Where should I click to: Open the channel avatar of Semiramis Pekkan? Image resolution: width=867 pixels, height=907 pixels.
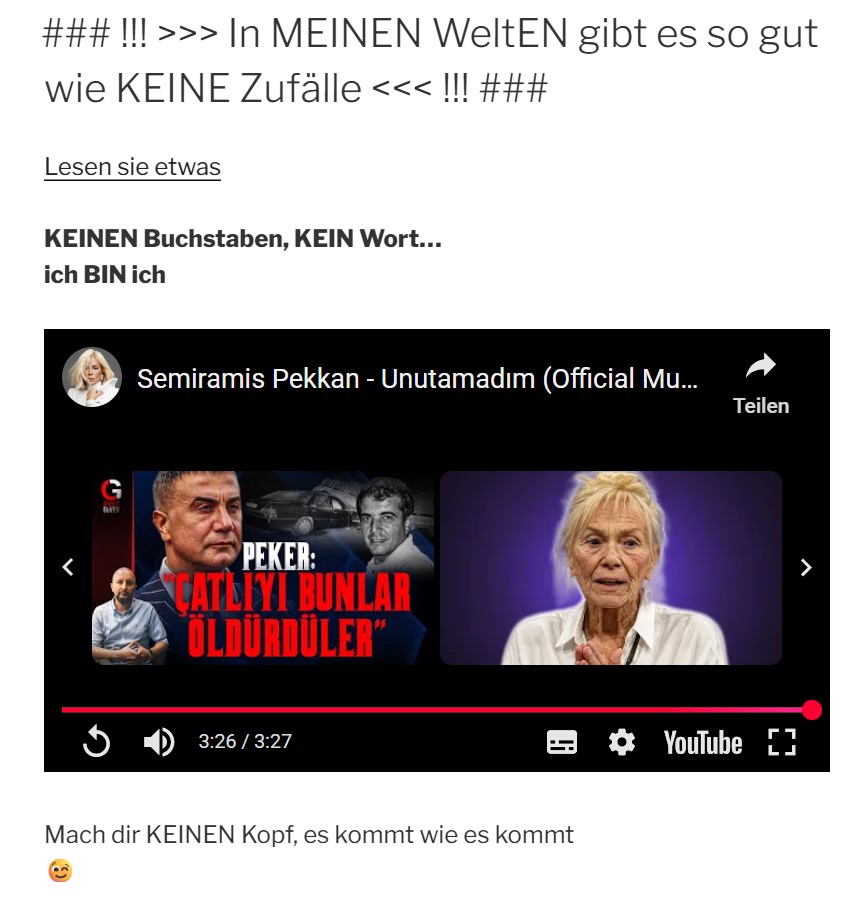tap(92, 377)
